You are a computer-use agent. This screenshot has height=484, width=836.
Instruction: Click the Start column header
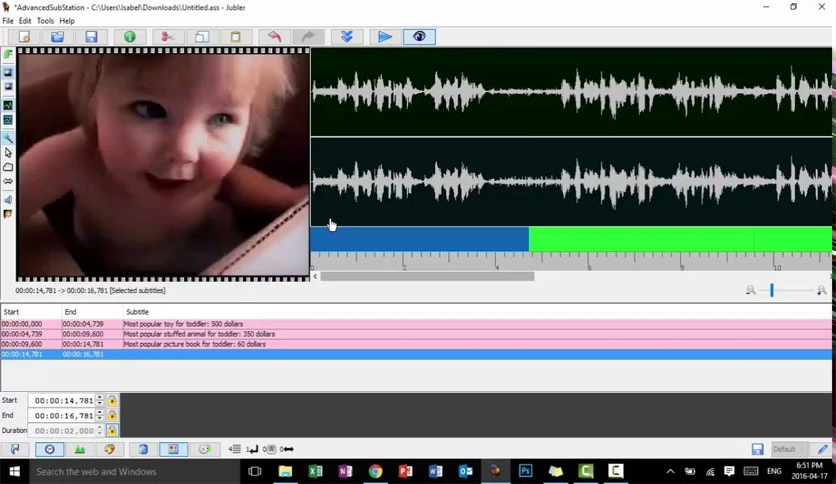coord(11,312)
